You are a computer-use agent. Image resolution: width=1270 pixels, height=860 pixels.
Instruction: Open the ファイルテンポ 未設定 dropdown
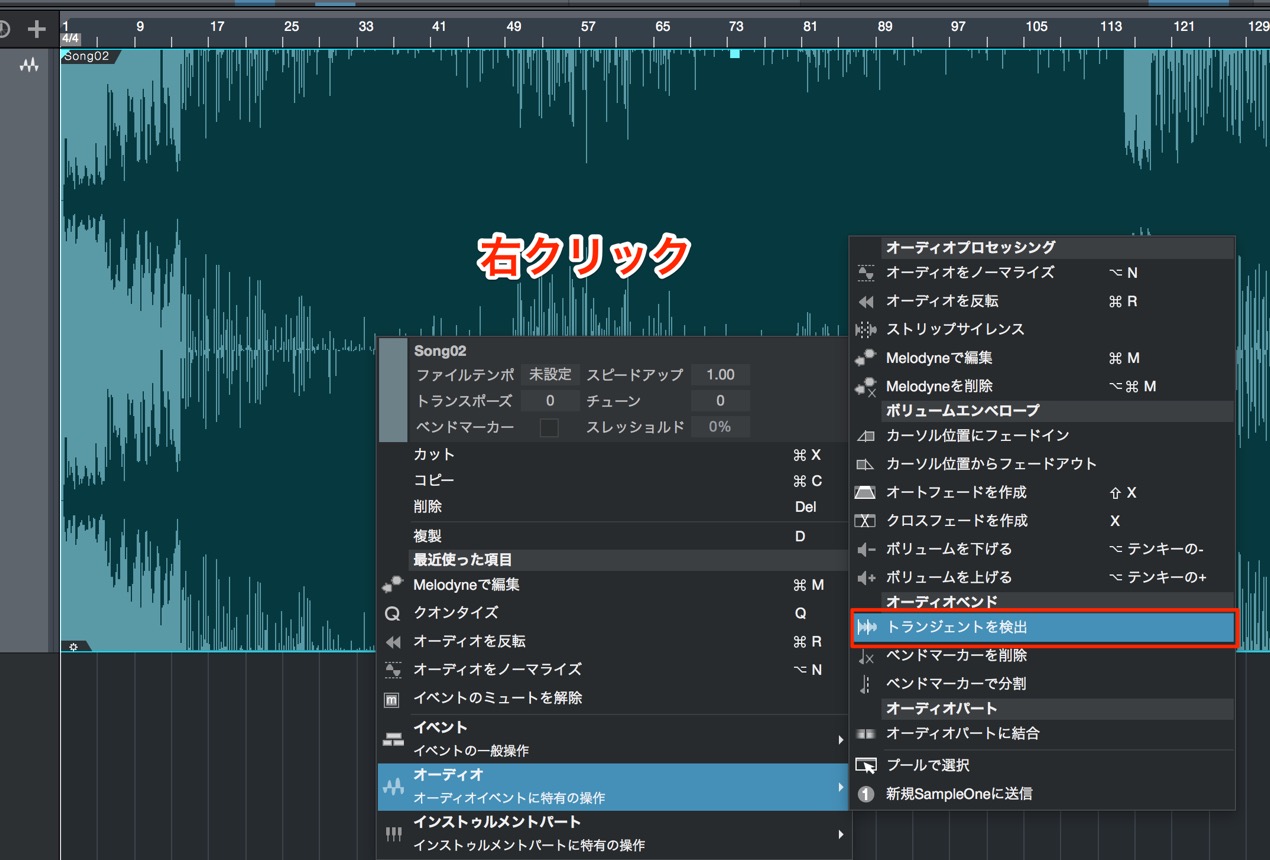coord(550,375)
